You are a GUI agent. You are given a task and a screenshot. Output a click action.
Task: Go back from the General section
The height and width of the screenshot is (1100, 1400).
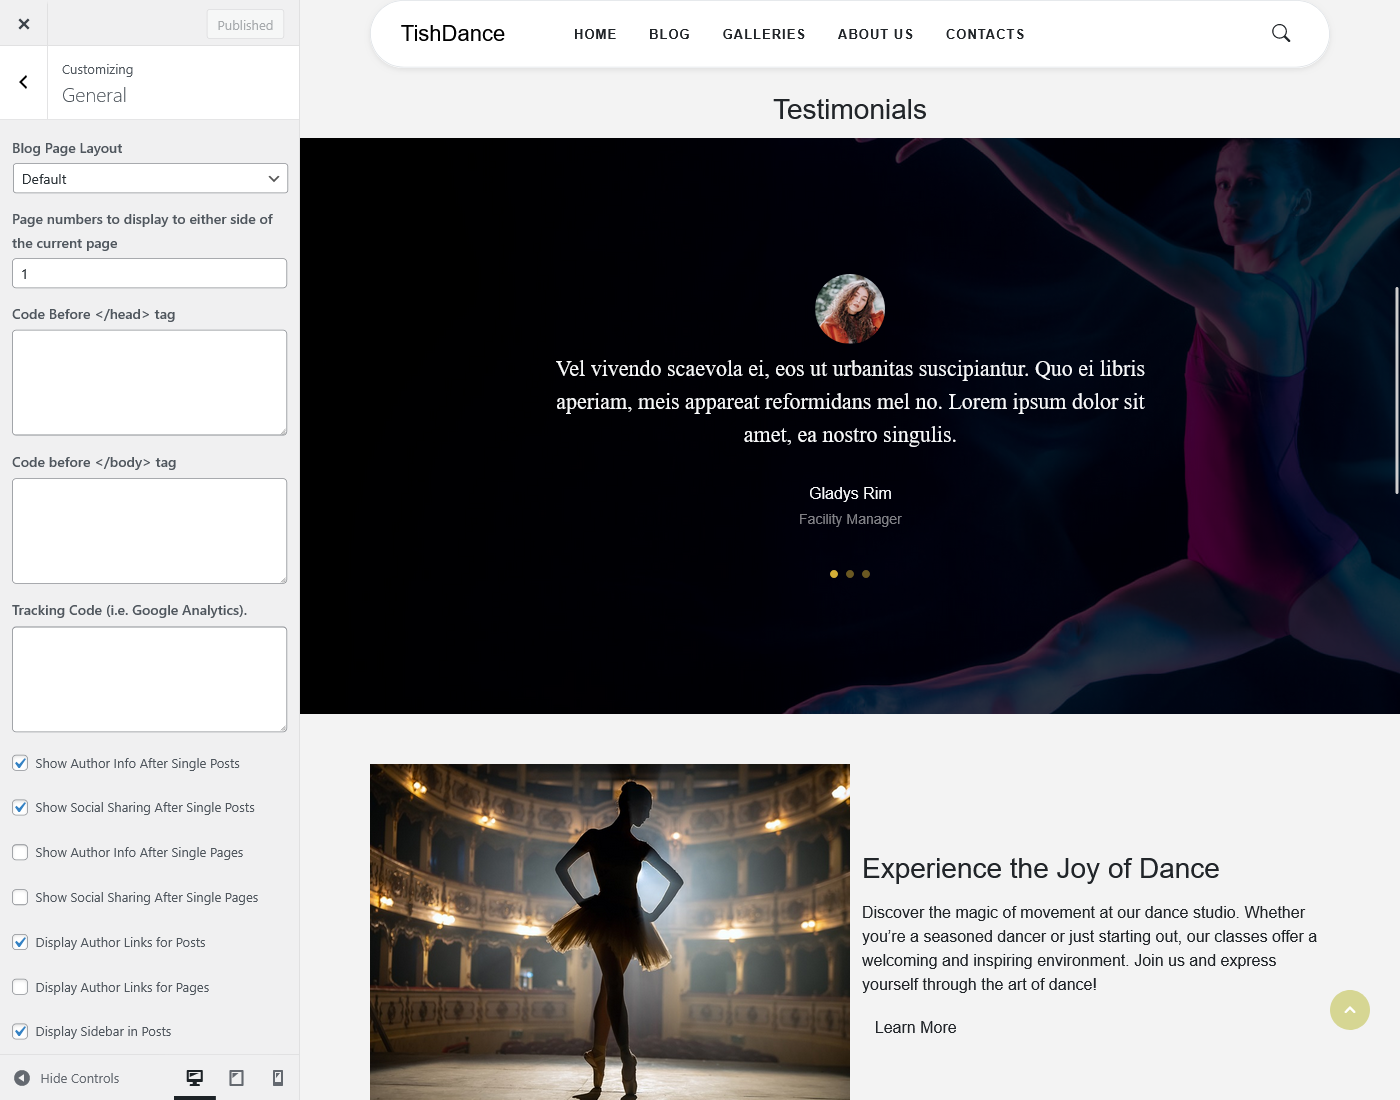pyautogui.click(x=24, y=82)
